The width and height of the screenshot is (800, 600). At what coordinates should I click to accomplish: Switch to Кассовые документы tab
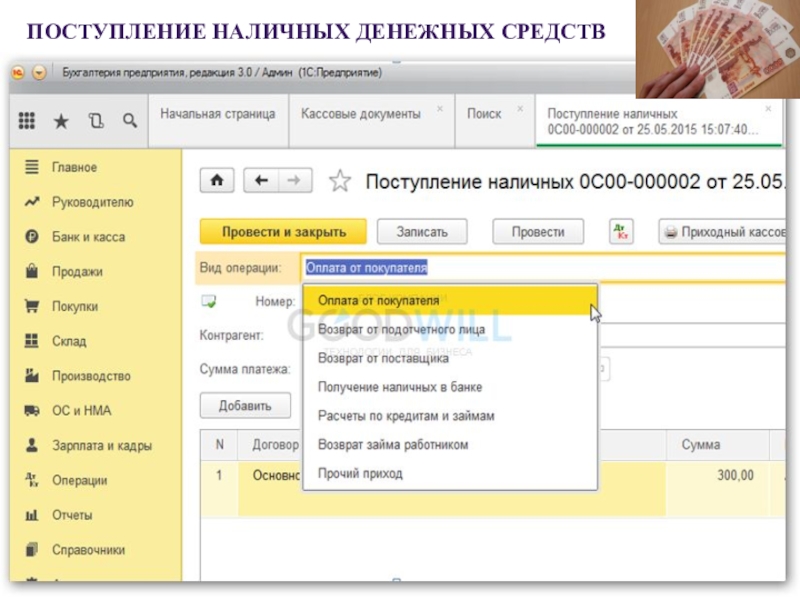361,114
